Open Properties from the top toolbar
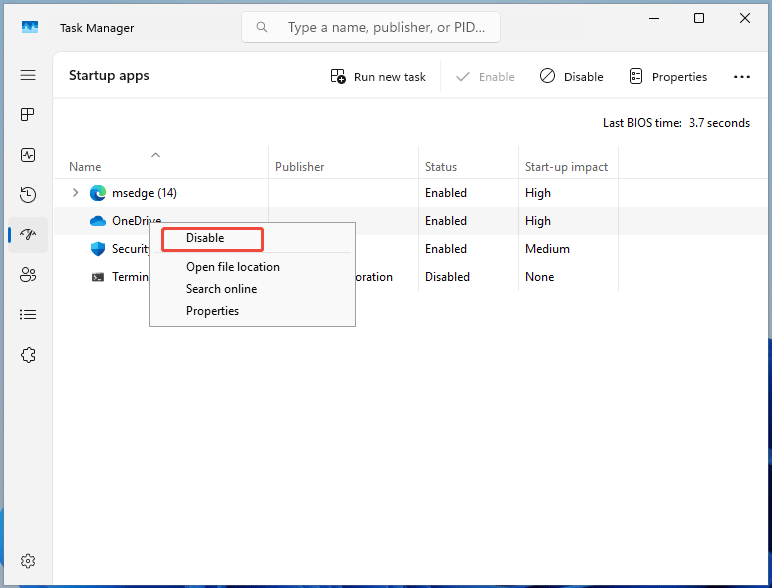772x588 pixels. (667, 77)
